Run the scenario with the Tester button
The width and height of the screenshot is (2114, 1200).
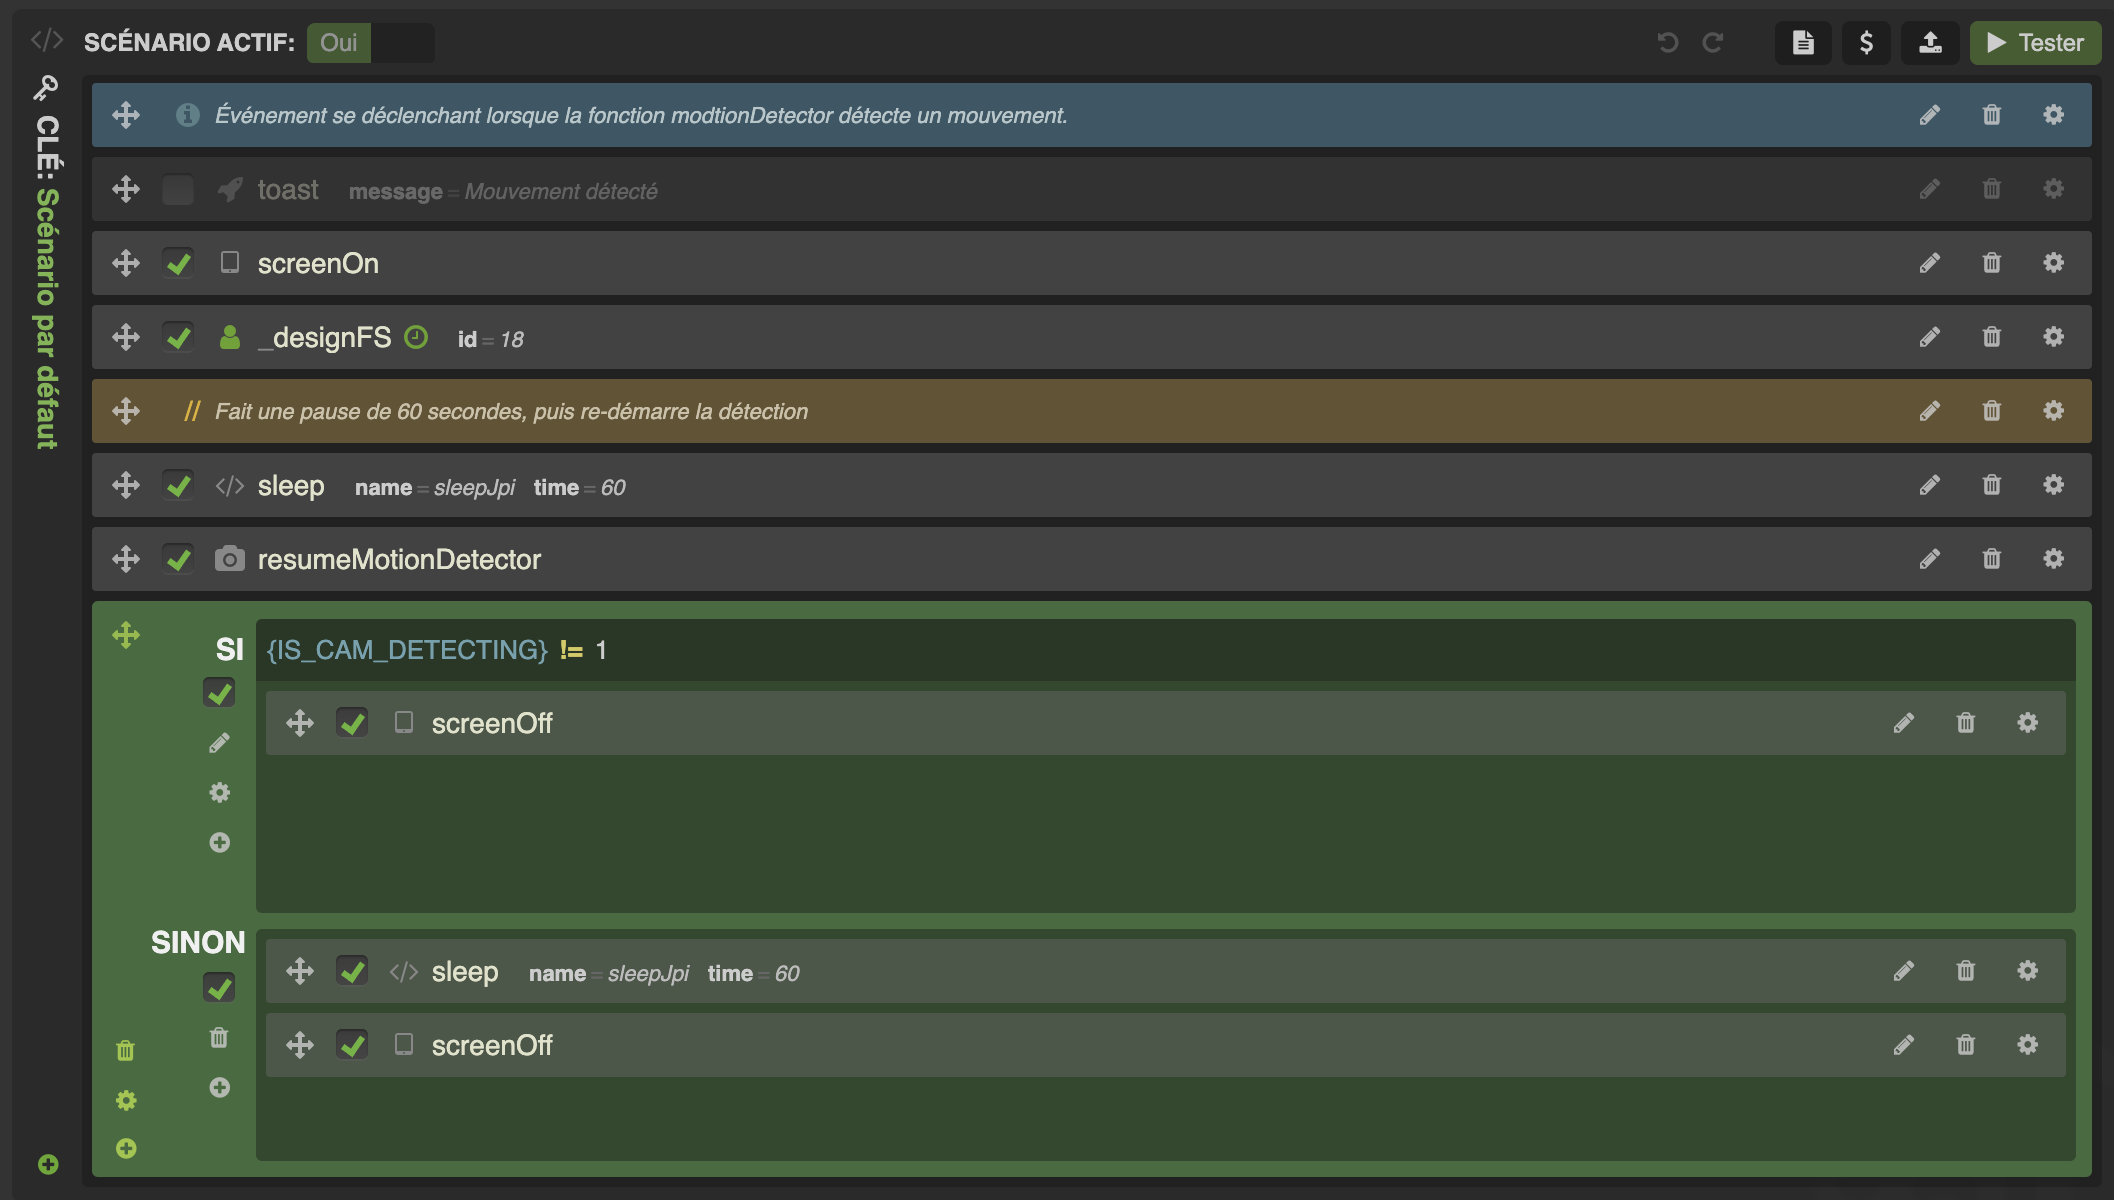tap(2034, 43)
